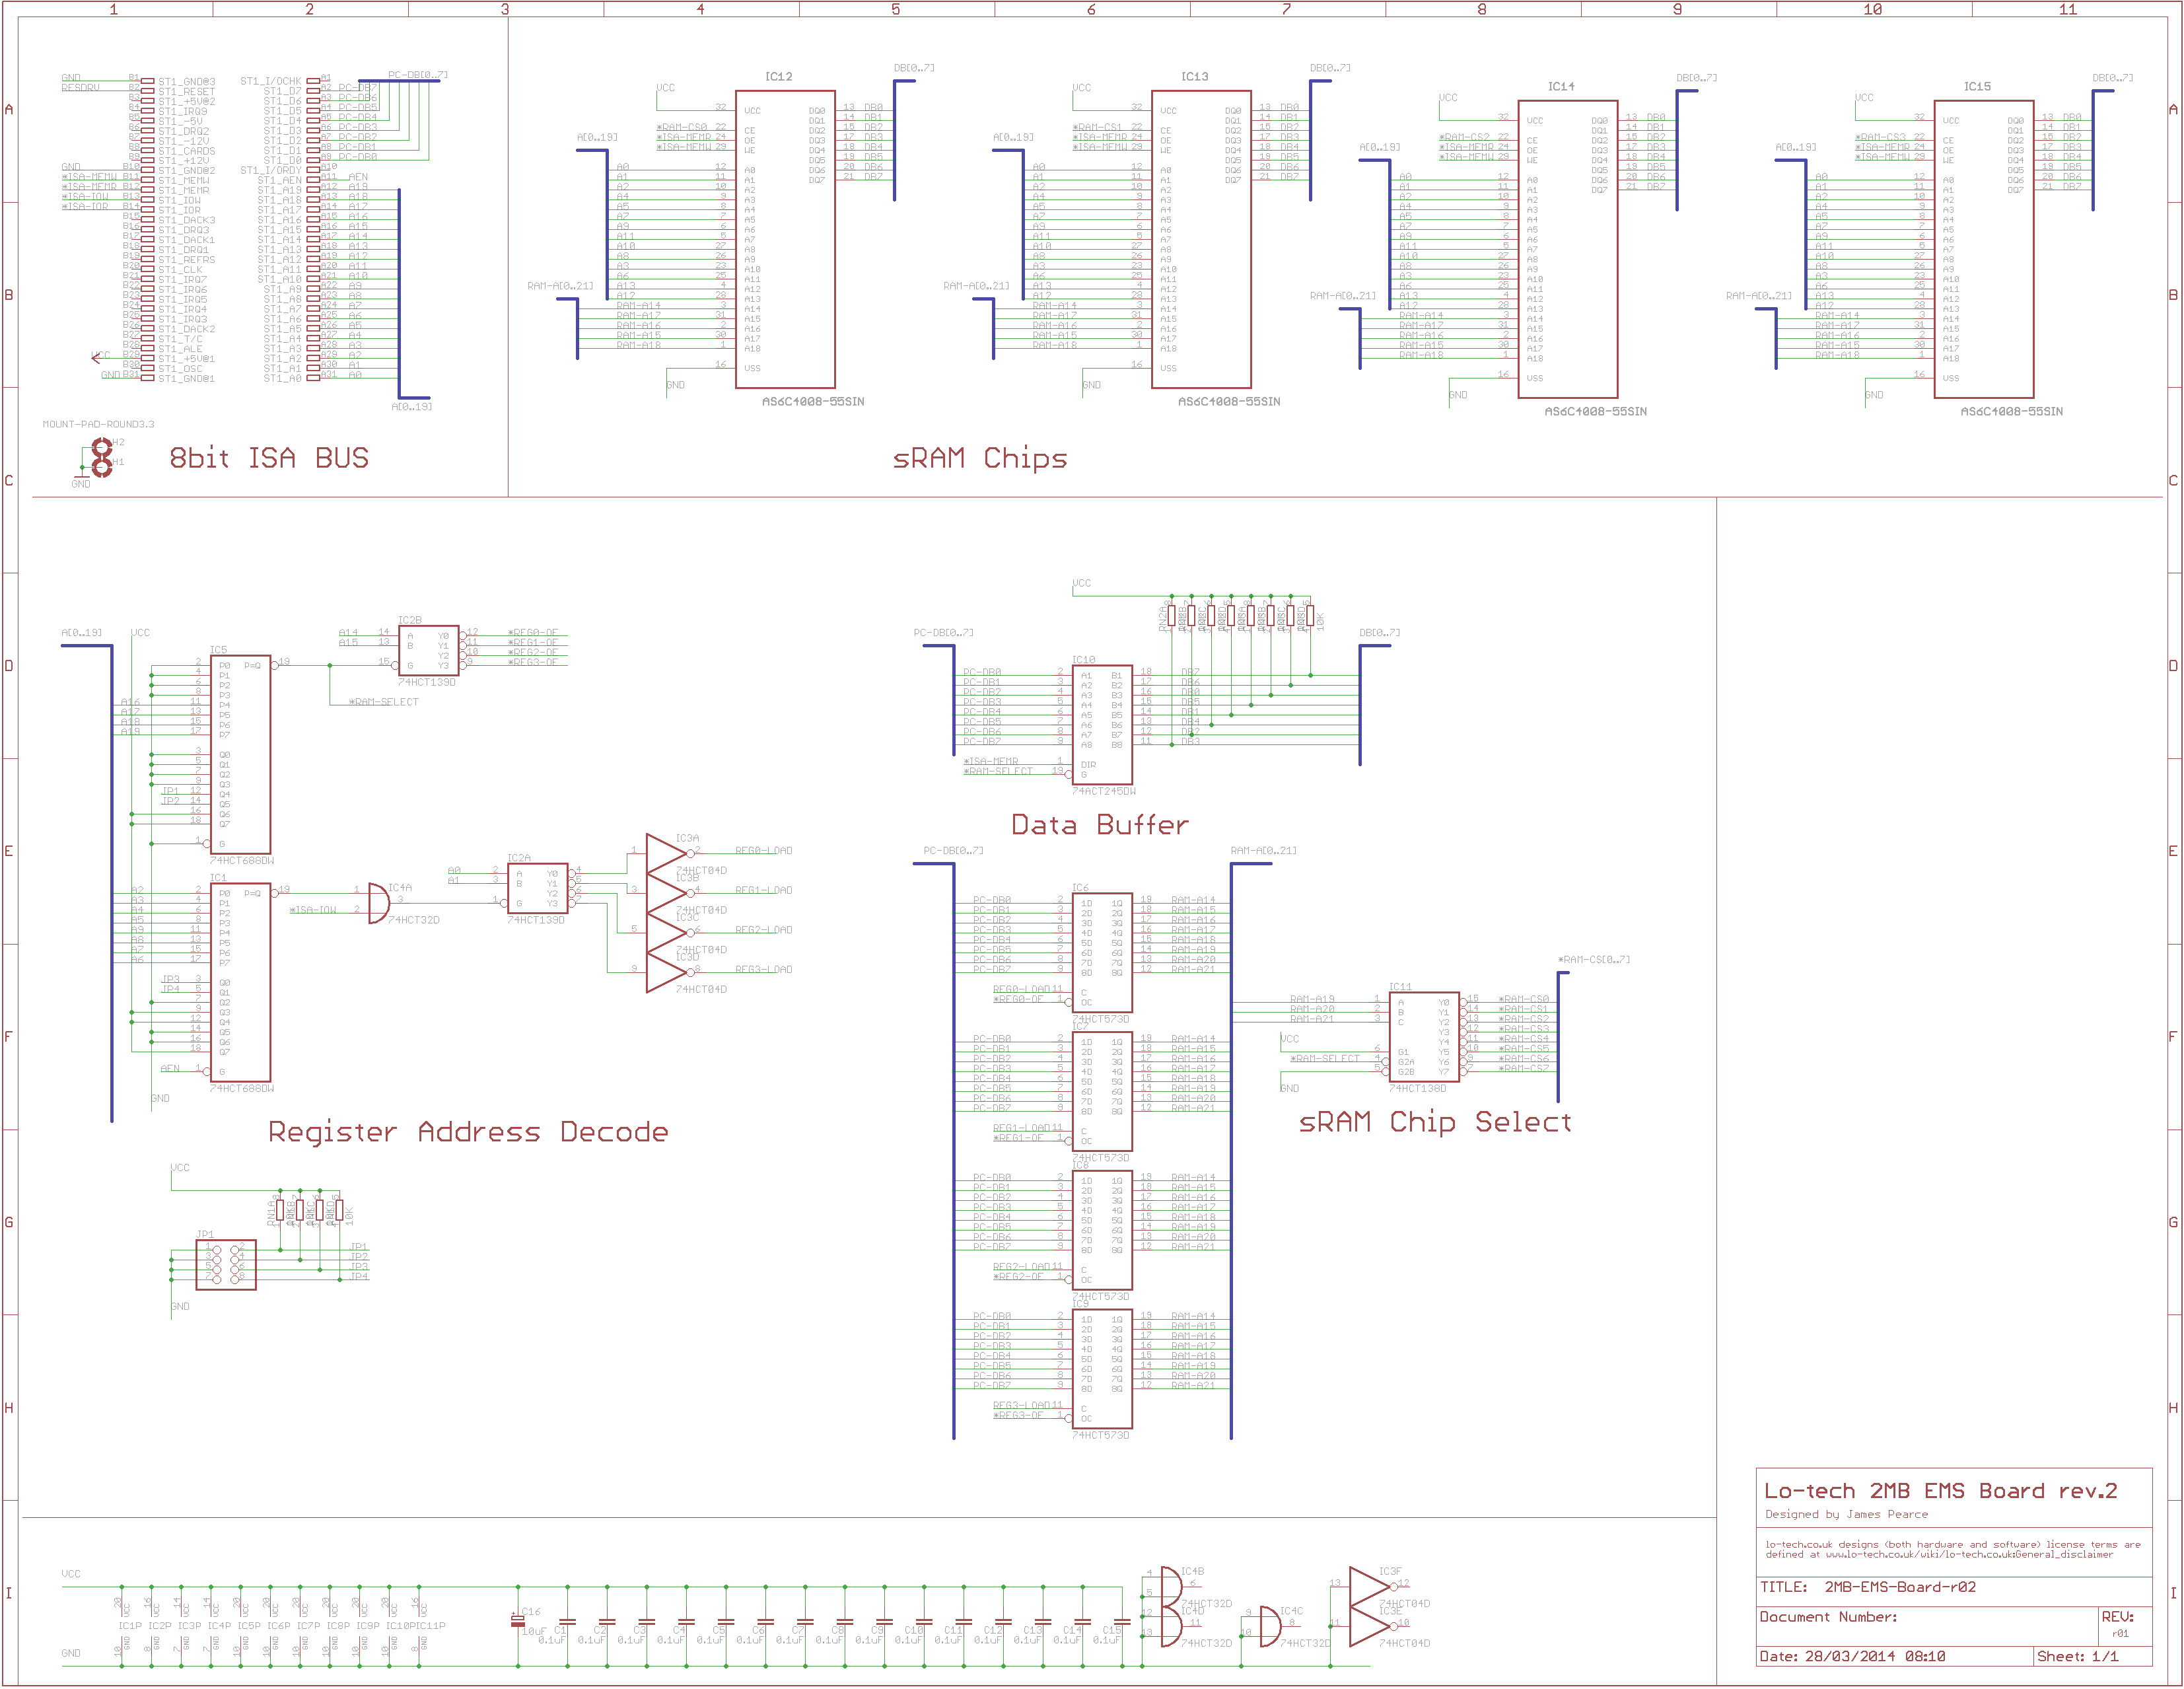2184x1689 pixels.
Task: Click column marker 11 on top border
Action: [x=2068, y=9]
